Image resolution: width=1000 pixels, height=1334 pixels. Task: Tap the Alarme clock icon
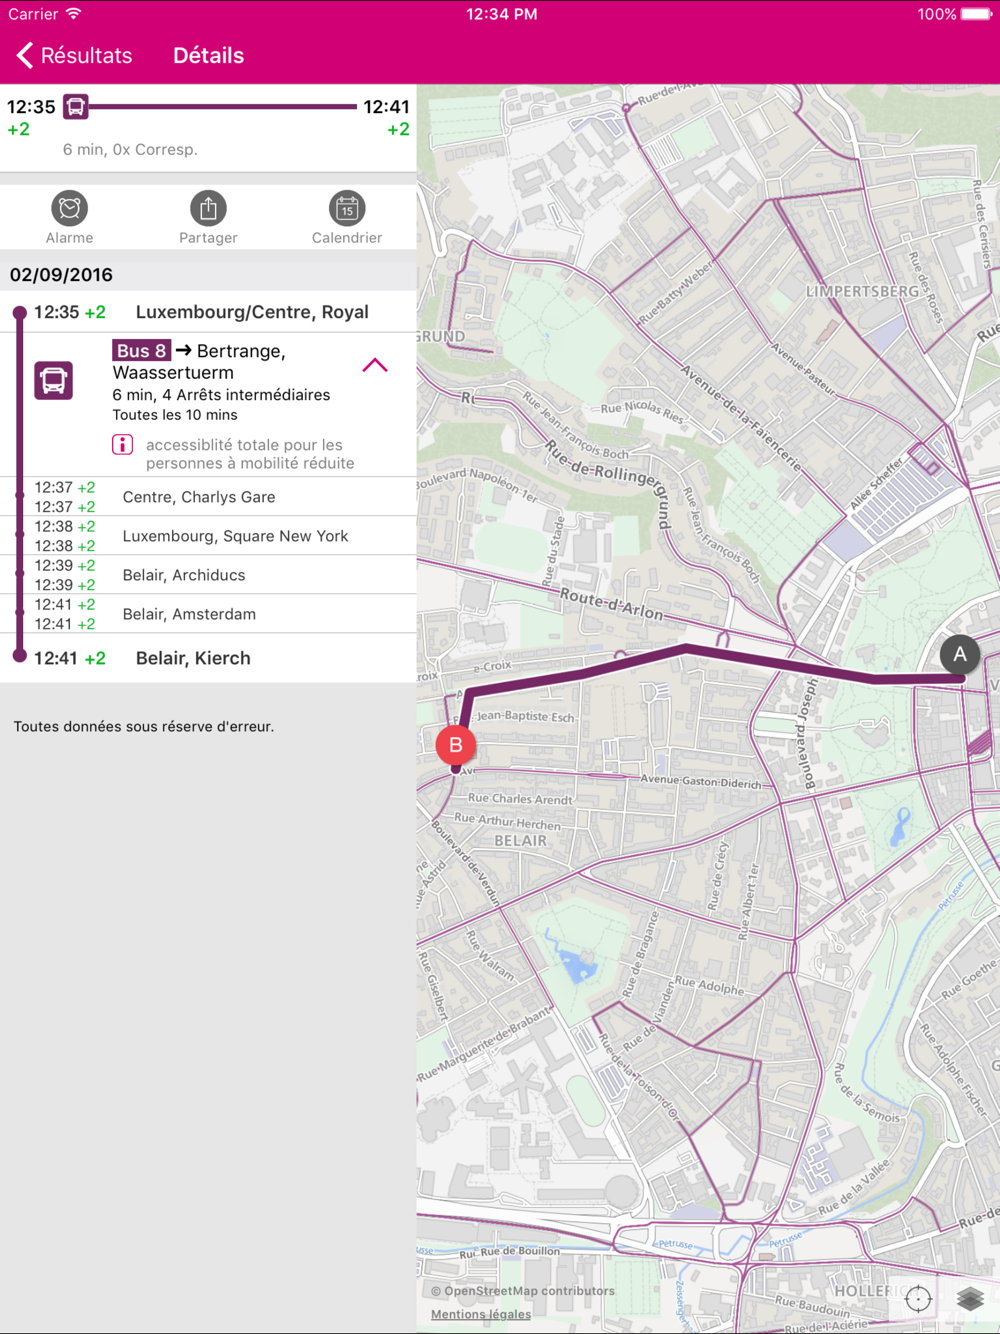[69, 209]
